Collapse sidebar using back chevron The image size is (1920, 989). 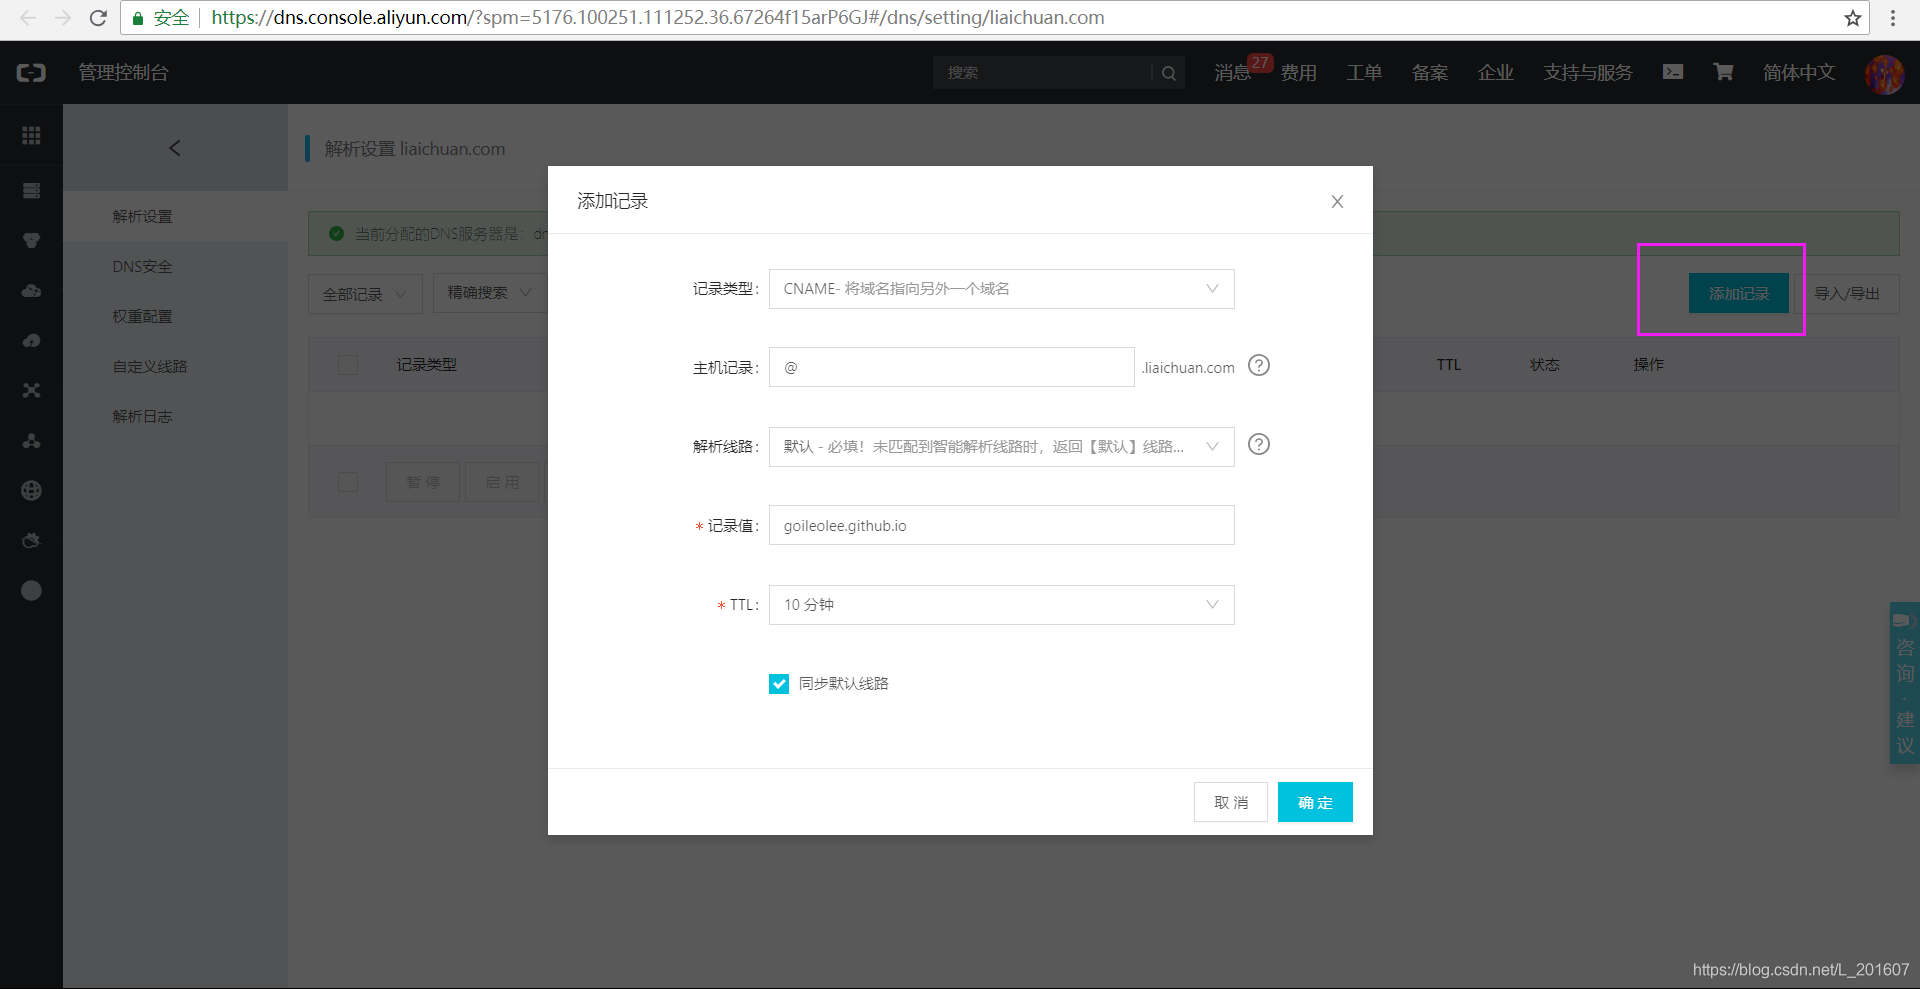point(175,148)
